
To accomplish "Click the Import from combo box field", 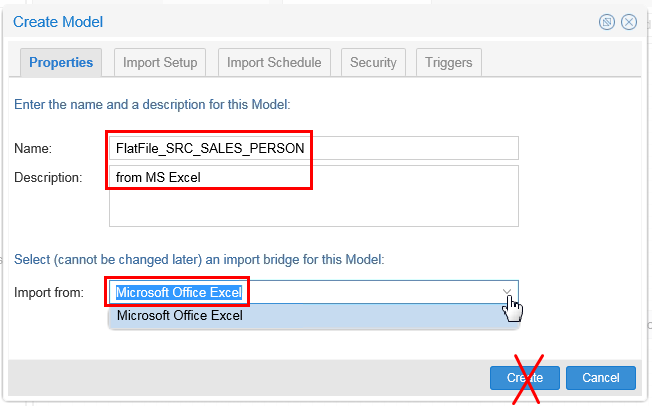I will pyautogui.click(x=300, y=292).
